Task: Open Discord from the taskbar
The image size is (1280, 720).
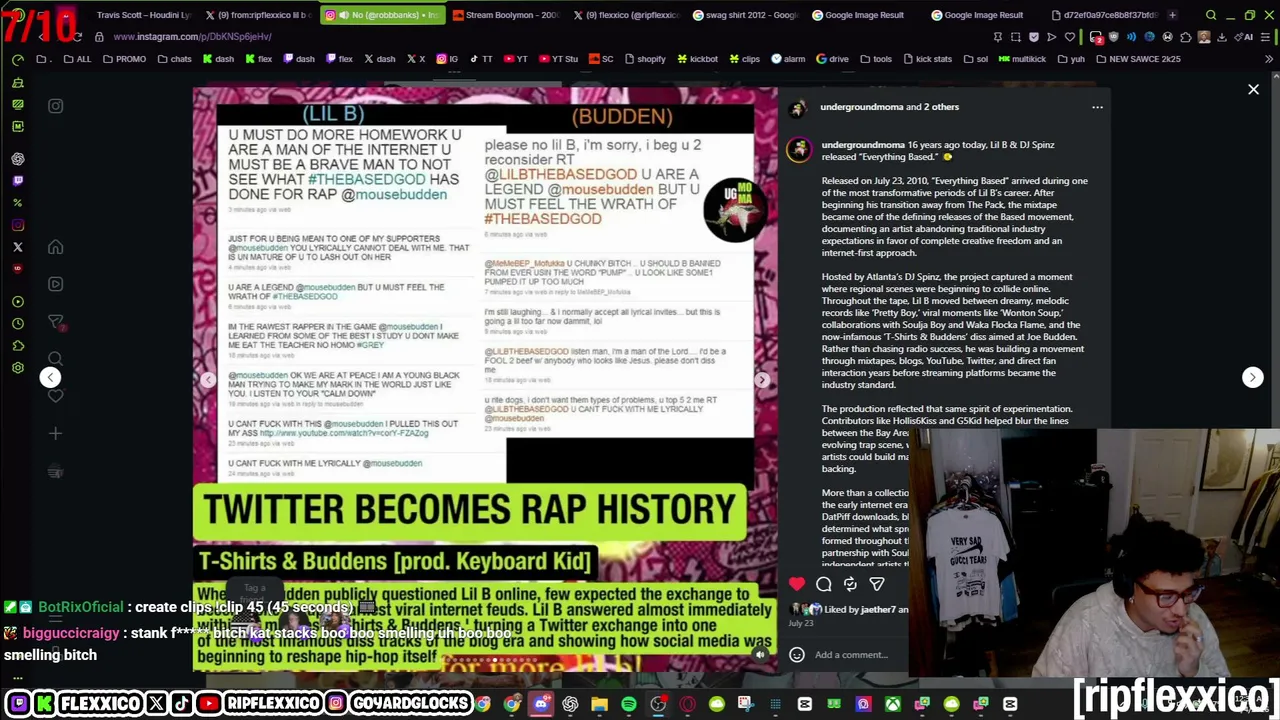Action: tap(541, 704)
